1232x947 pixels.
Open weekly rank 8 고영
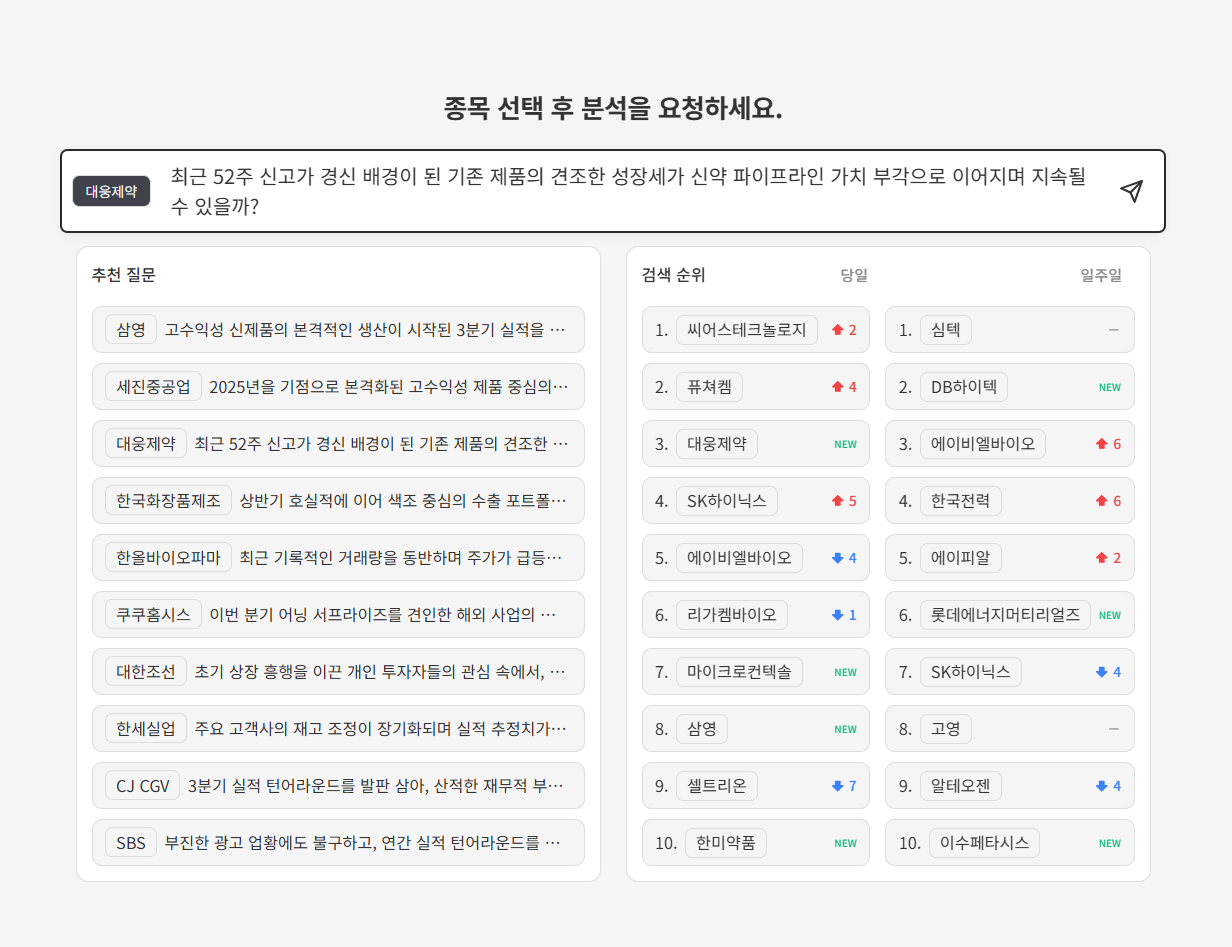[1010, 729]
